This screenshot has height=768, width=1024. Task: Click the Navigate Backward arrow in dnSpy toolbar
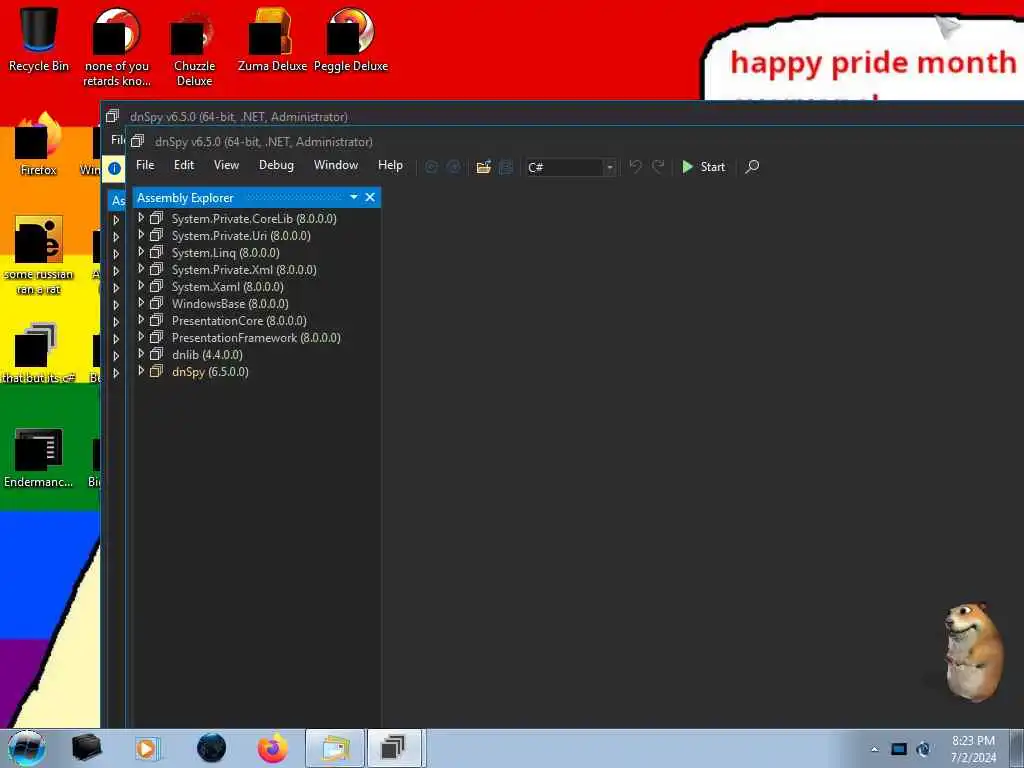click(x=431, y=167)
